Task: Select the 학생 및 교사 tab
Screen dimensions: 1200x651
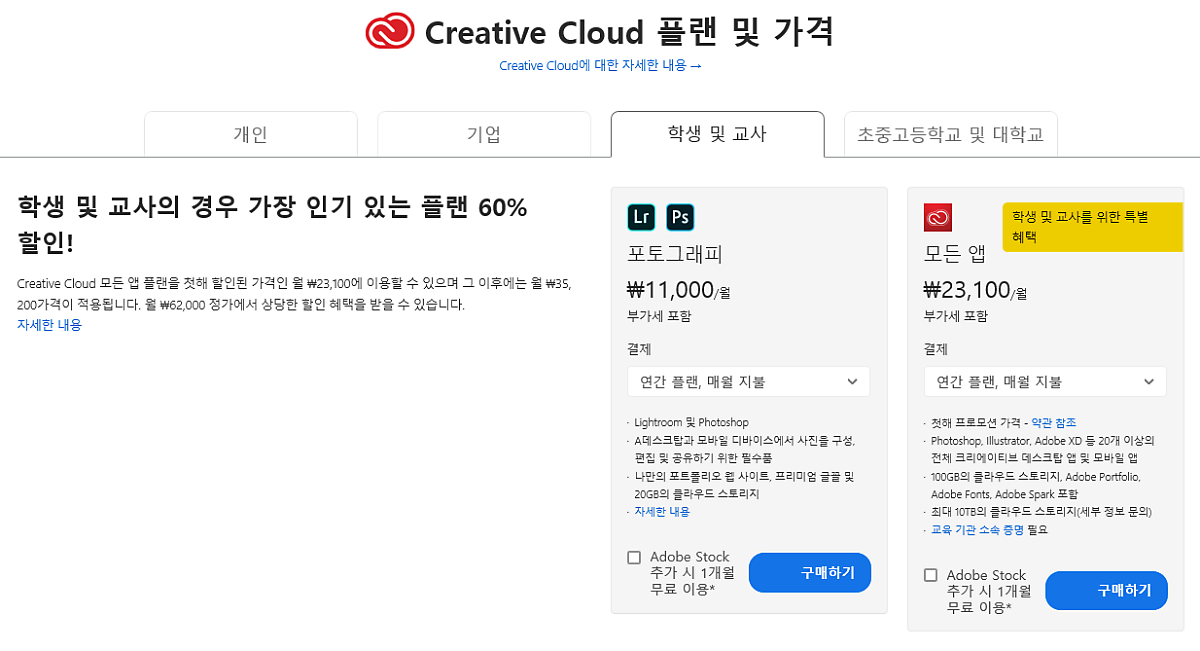Action: tap(717, 134)
